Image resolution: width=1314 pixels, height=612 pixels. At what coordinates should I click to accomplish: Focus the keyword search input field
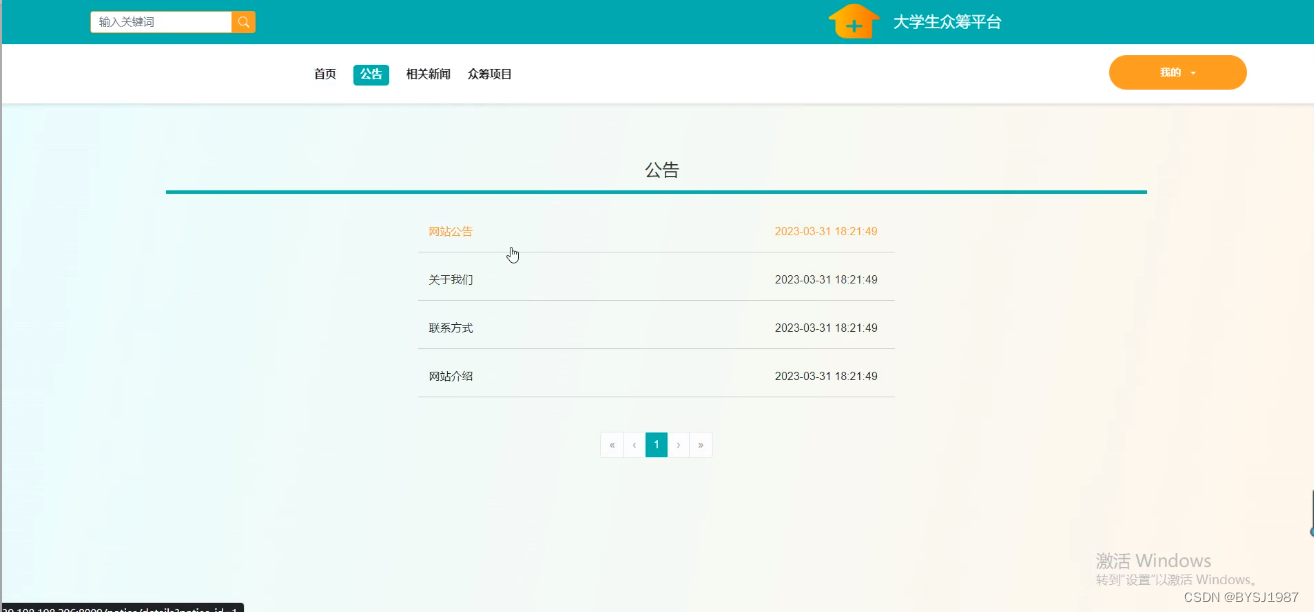161,22
